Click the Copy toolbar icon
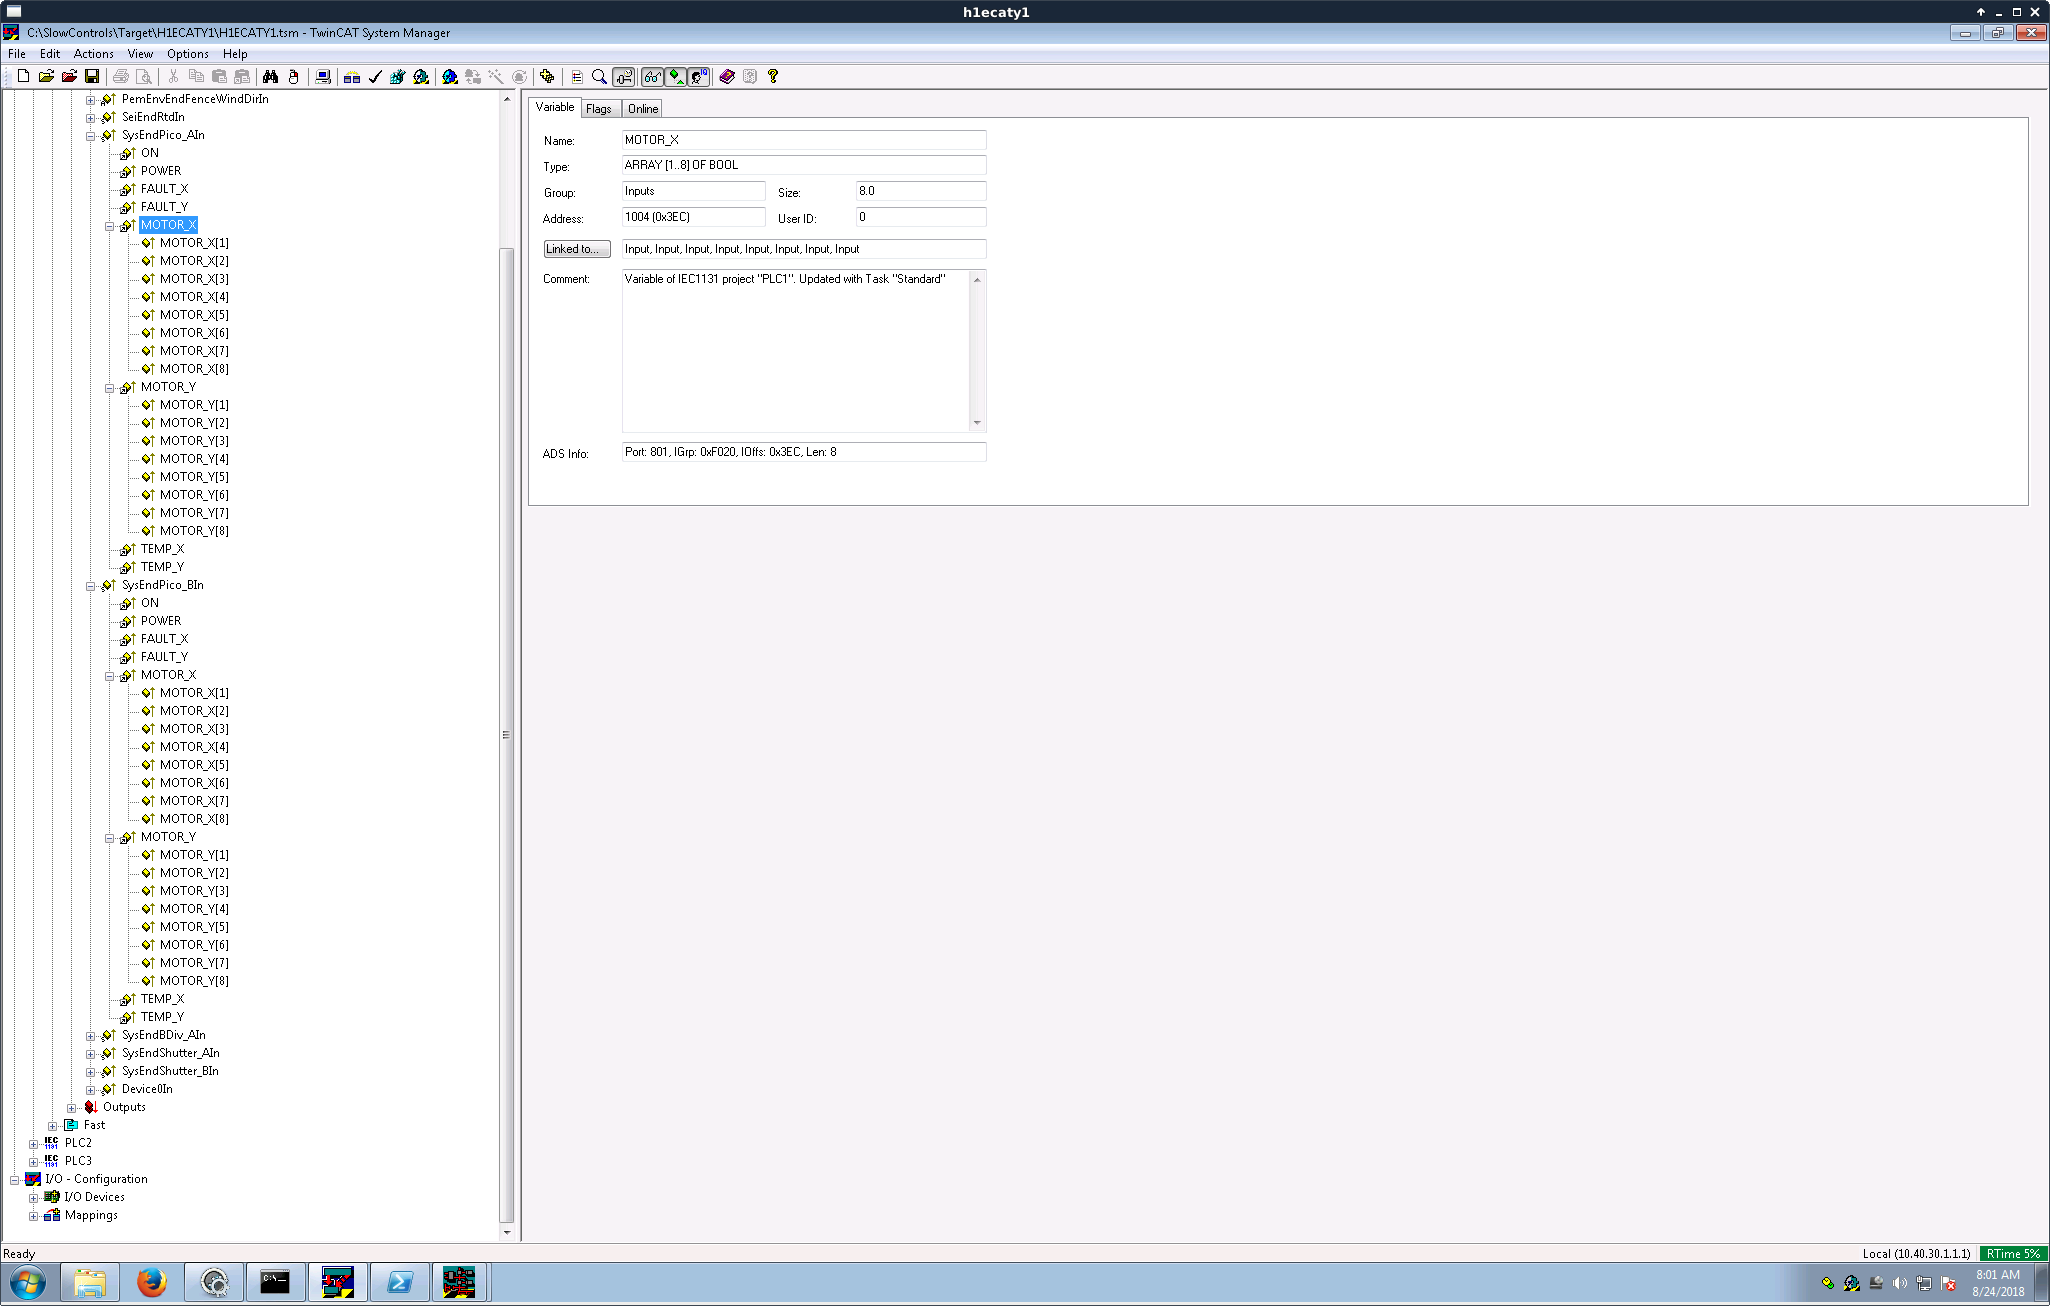This screenshot has height=1306, width=2050. tap(196, 77)
